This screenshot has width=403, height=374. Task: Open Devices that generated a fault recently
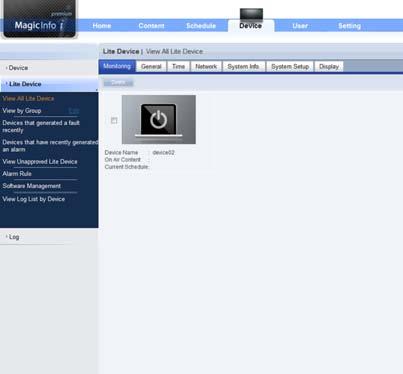click(x=41, y=126)
